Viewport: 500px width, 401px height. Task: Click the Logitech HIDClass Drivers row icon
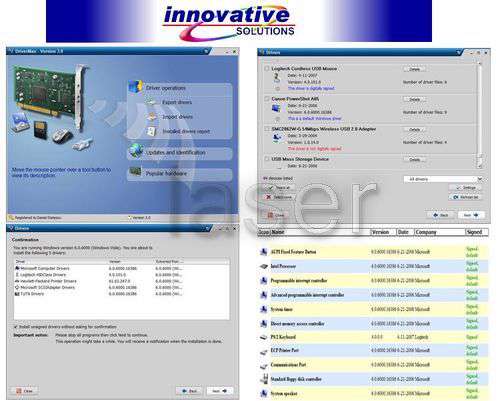pos(17,274)
